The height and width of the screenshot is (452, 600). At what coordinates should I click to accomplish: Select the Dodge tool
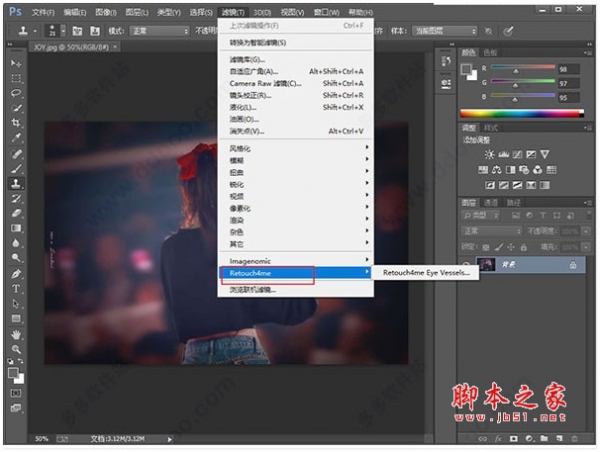(16, 258)
